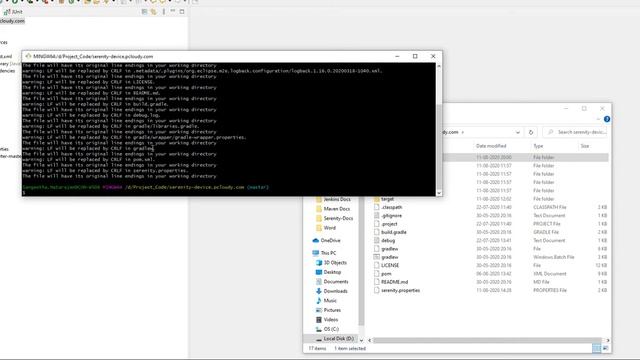Image resolution: width=640 pixels, height=360 pixels.
Task: Refresh the File Explorer folder view
Action: click(531, 132)
